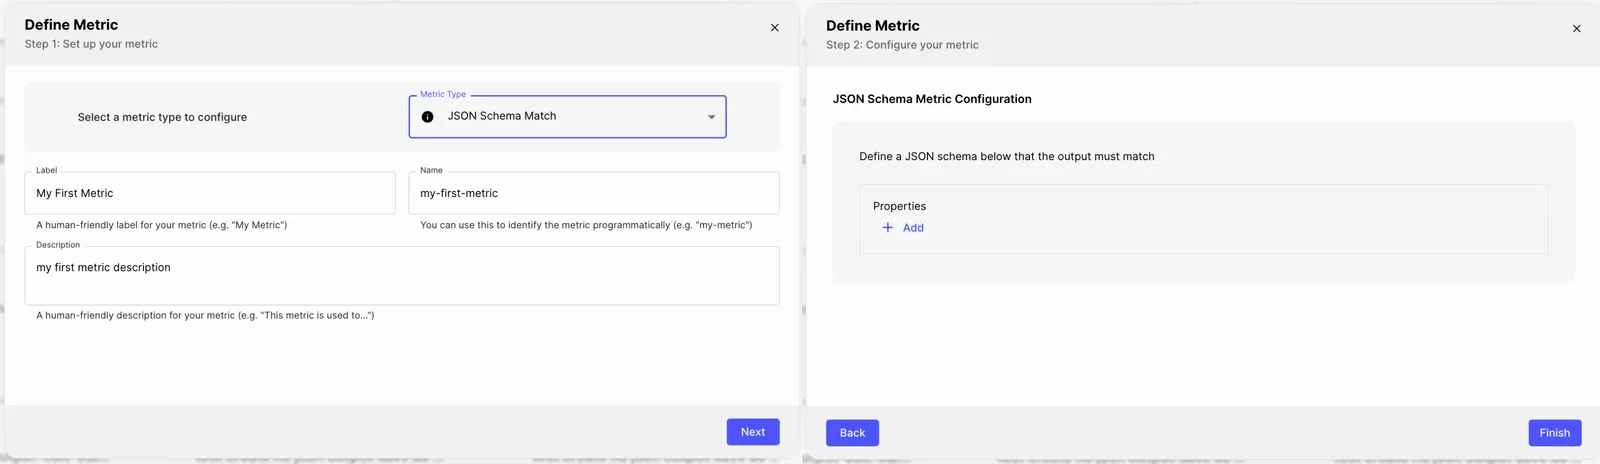Viewport: 1600px width, 464px height.
Task: Click the Finish button
Action: click(x=1555, y=433)
